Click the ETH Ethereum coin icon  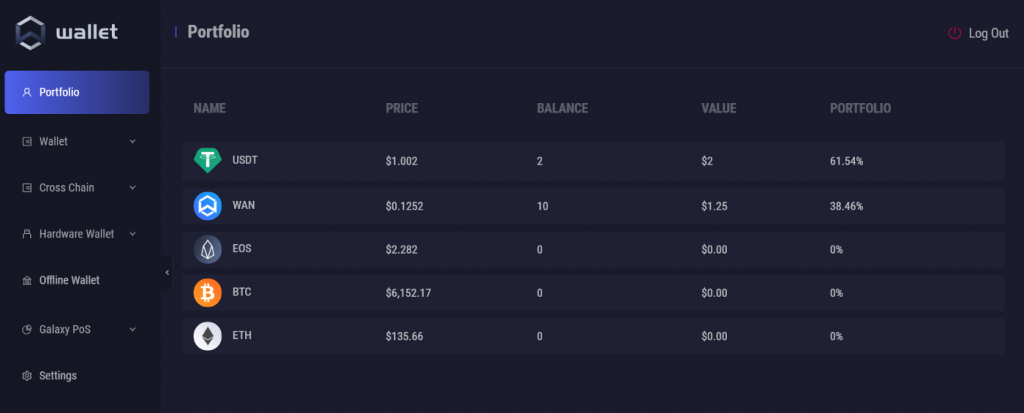click(x=207, y=336)
